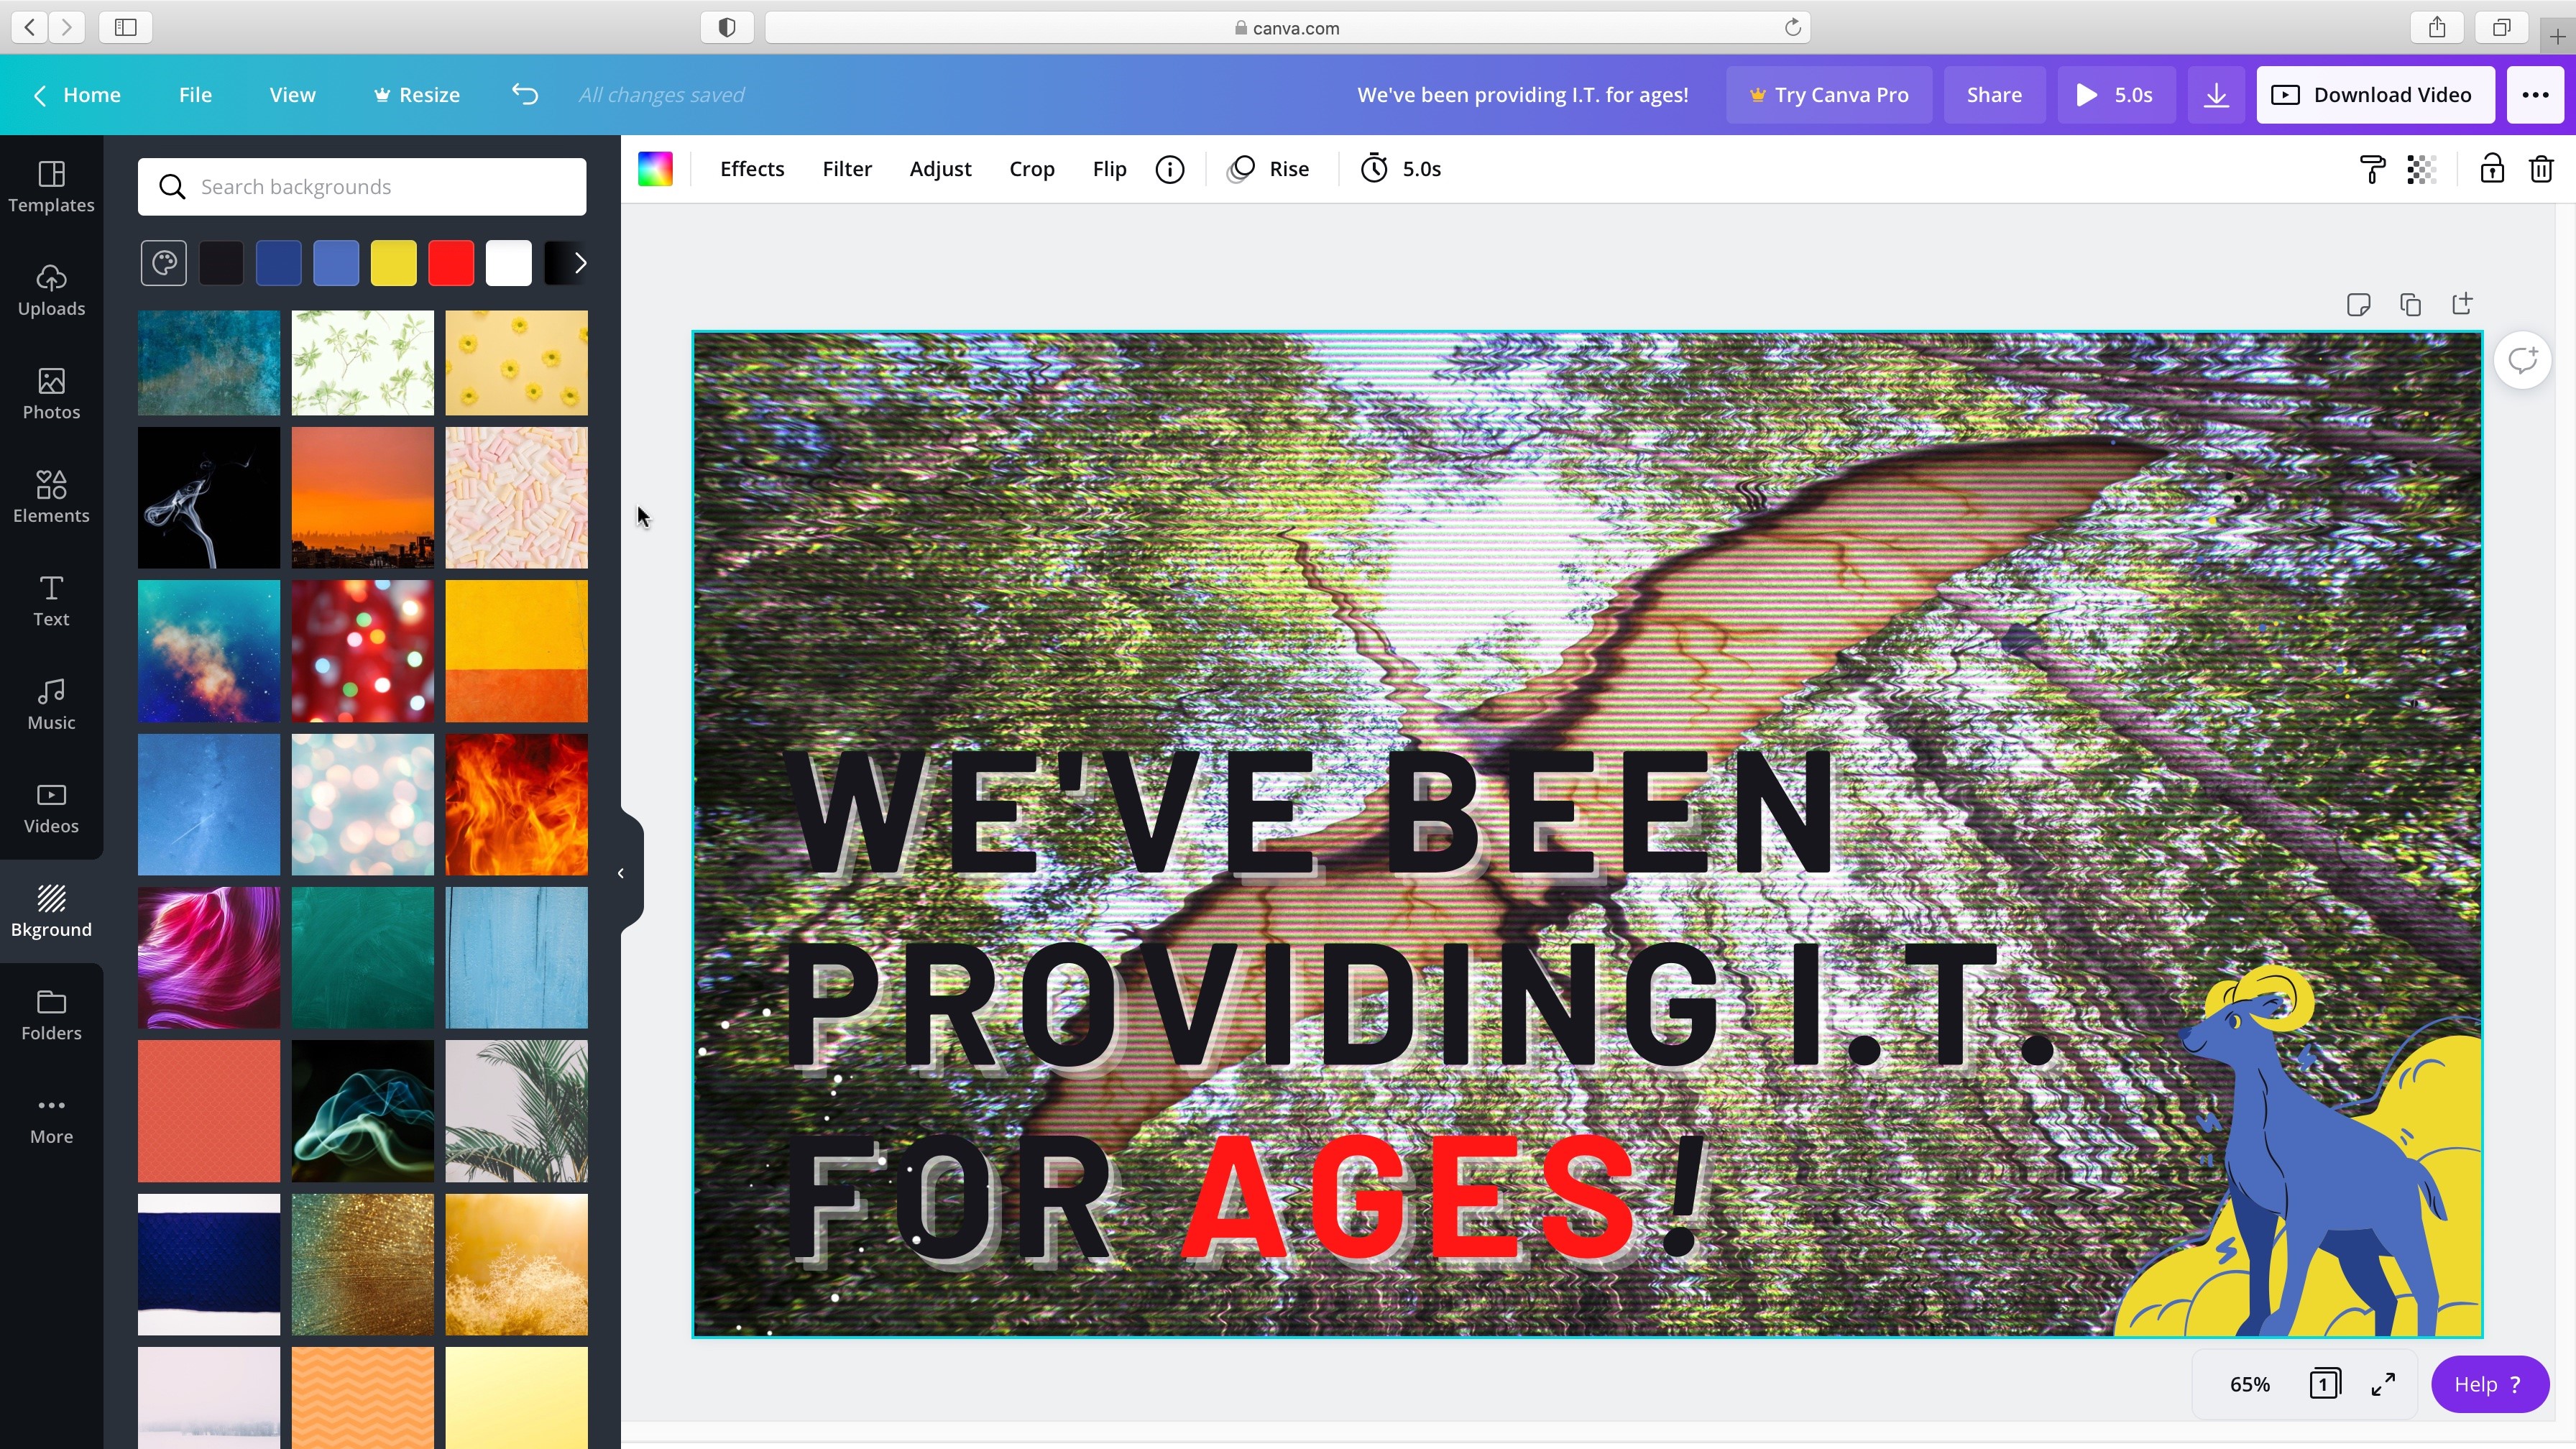Click the Share button
This screenshot has width=2576, height=1449.
click(1993, 95)
